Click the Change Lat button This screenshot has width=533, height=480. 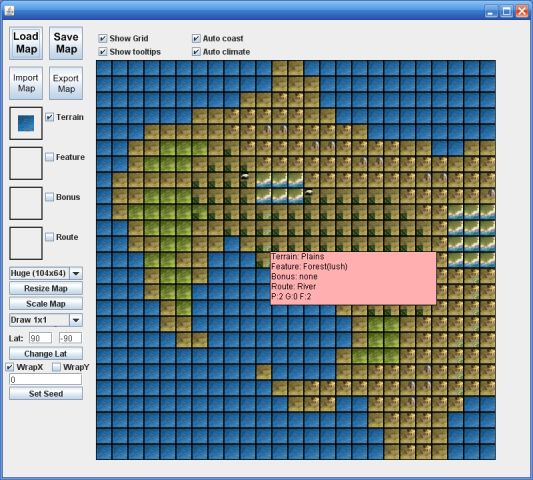coord(46,354)
